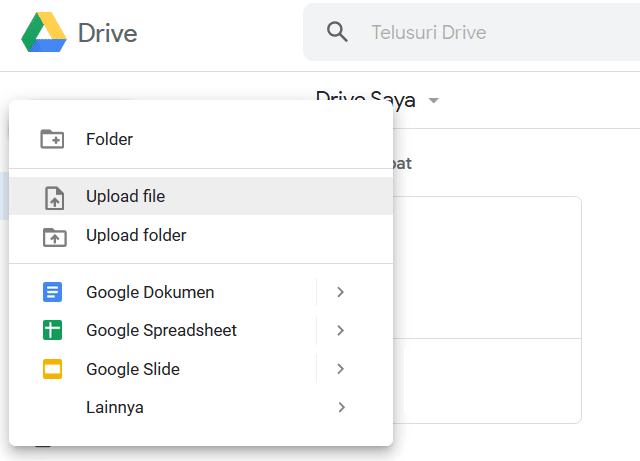Select Google Spreadsheet menu item
The height and width of the screenshot is (461, 640).
(x=161, y=330)
